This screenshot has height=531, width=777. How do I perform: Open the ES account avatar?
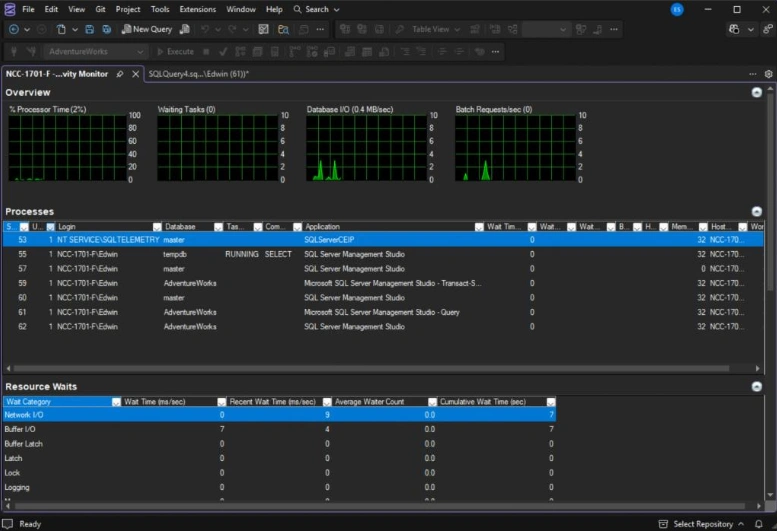[677, 9]
